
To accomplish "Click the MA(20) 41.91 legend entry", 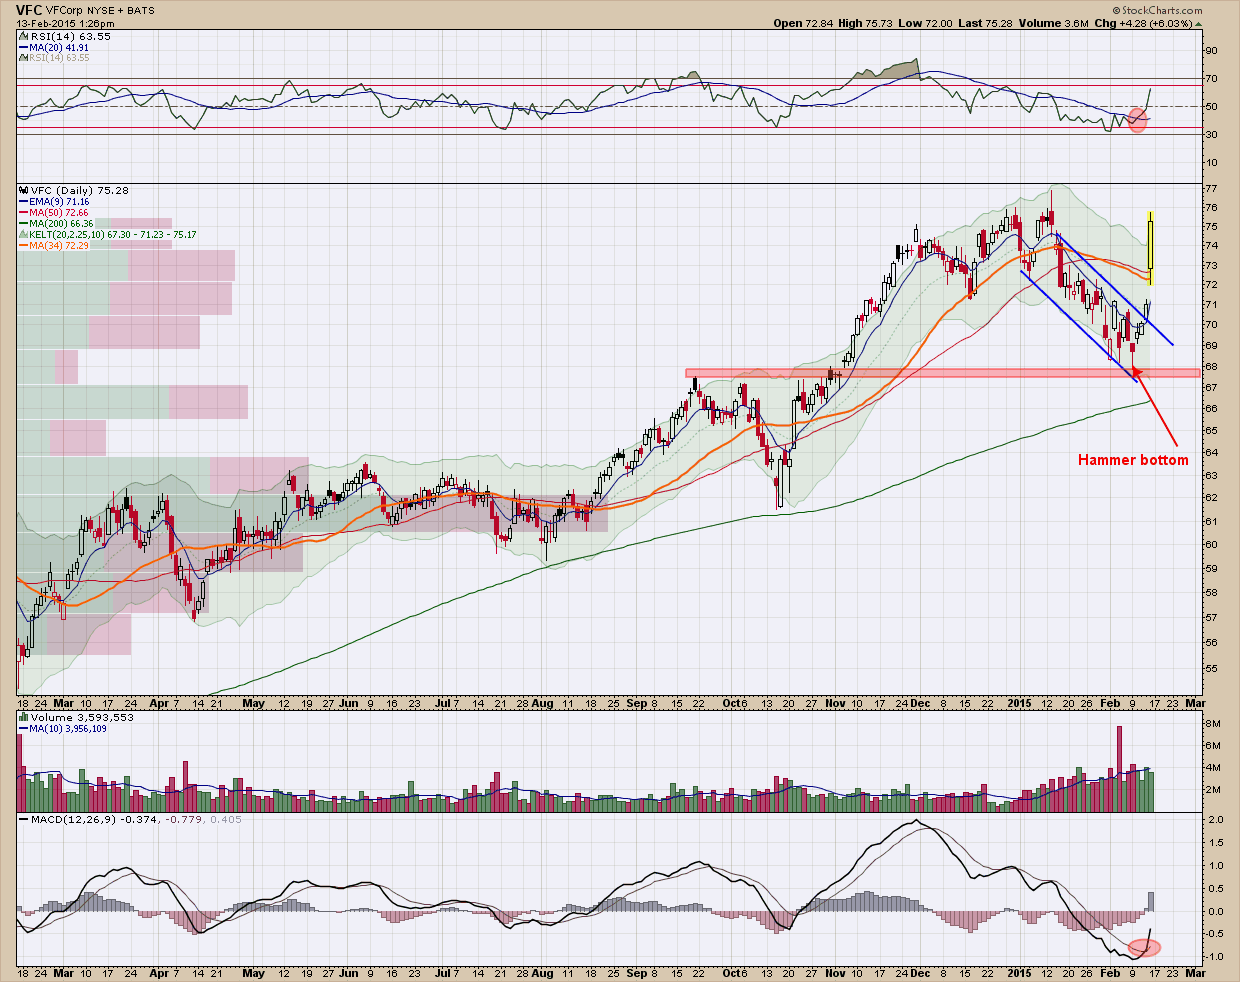I will (x=59, y=47).
